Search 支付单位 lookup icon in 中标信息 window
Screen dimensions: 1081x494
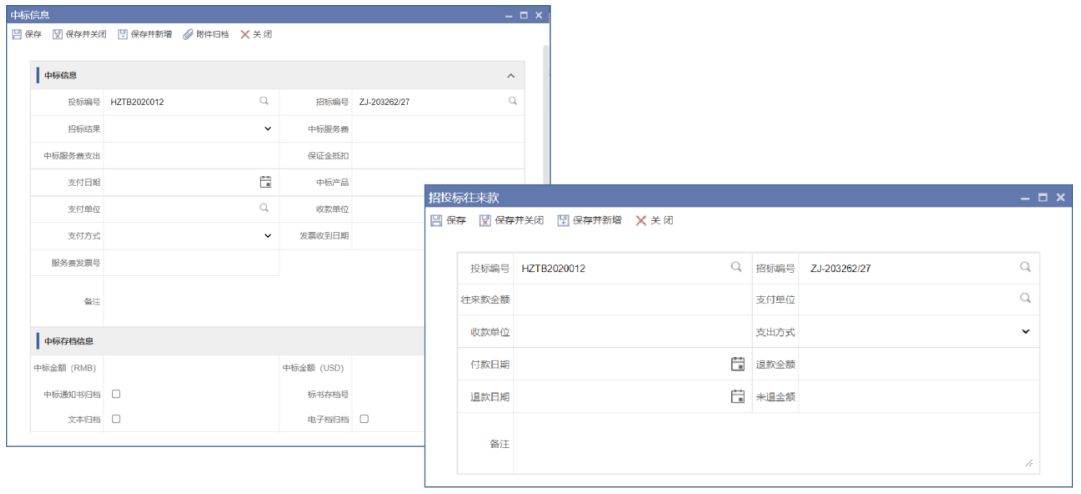[264, 208]
